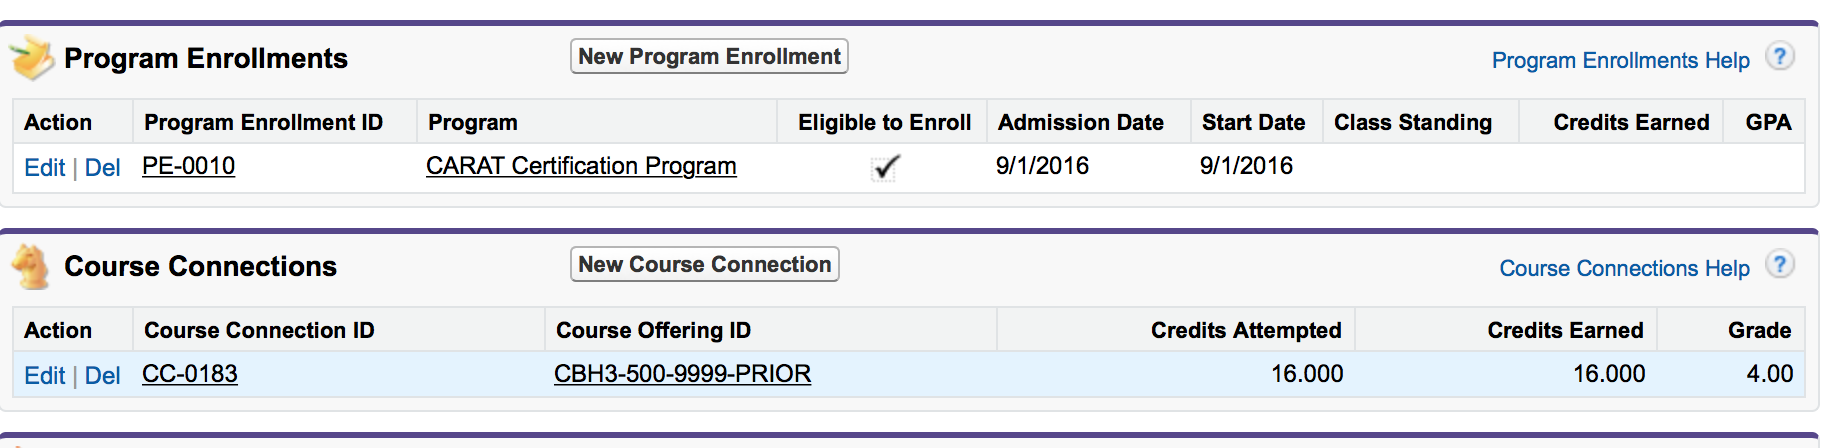Delete the PE-0010 program enrollment
The height and width of the screenshot is (448, 1838).
pos(103,168)
